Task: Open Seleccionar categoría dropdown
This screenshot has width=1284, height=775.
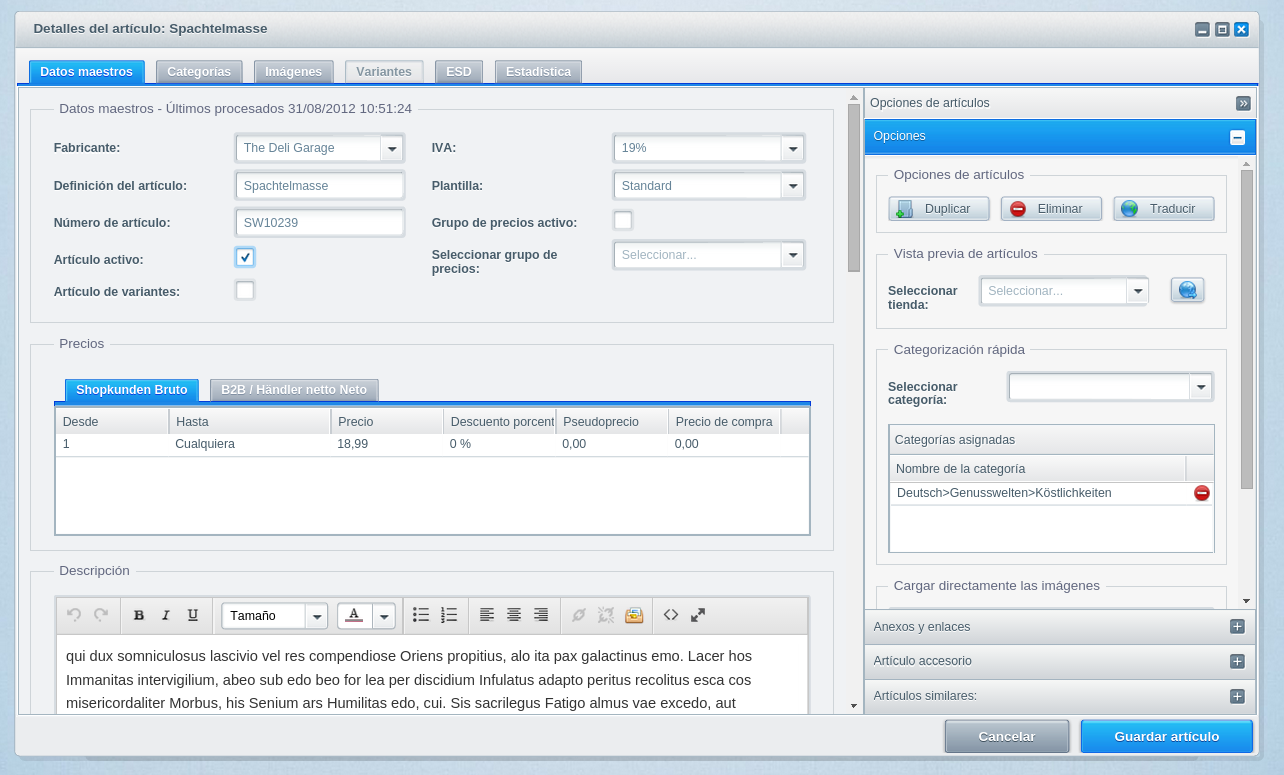Action: 1200,387
